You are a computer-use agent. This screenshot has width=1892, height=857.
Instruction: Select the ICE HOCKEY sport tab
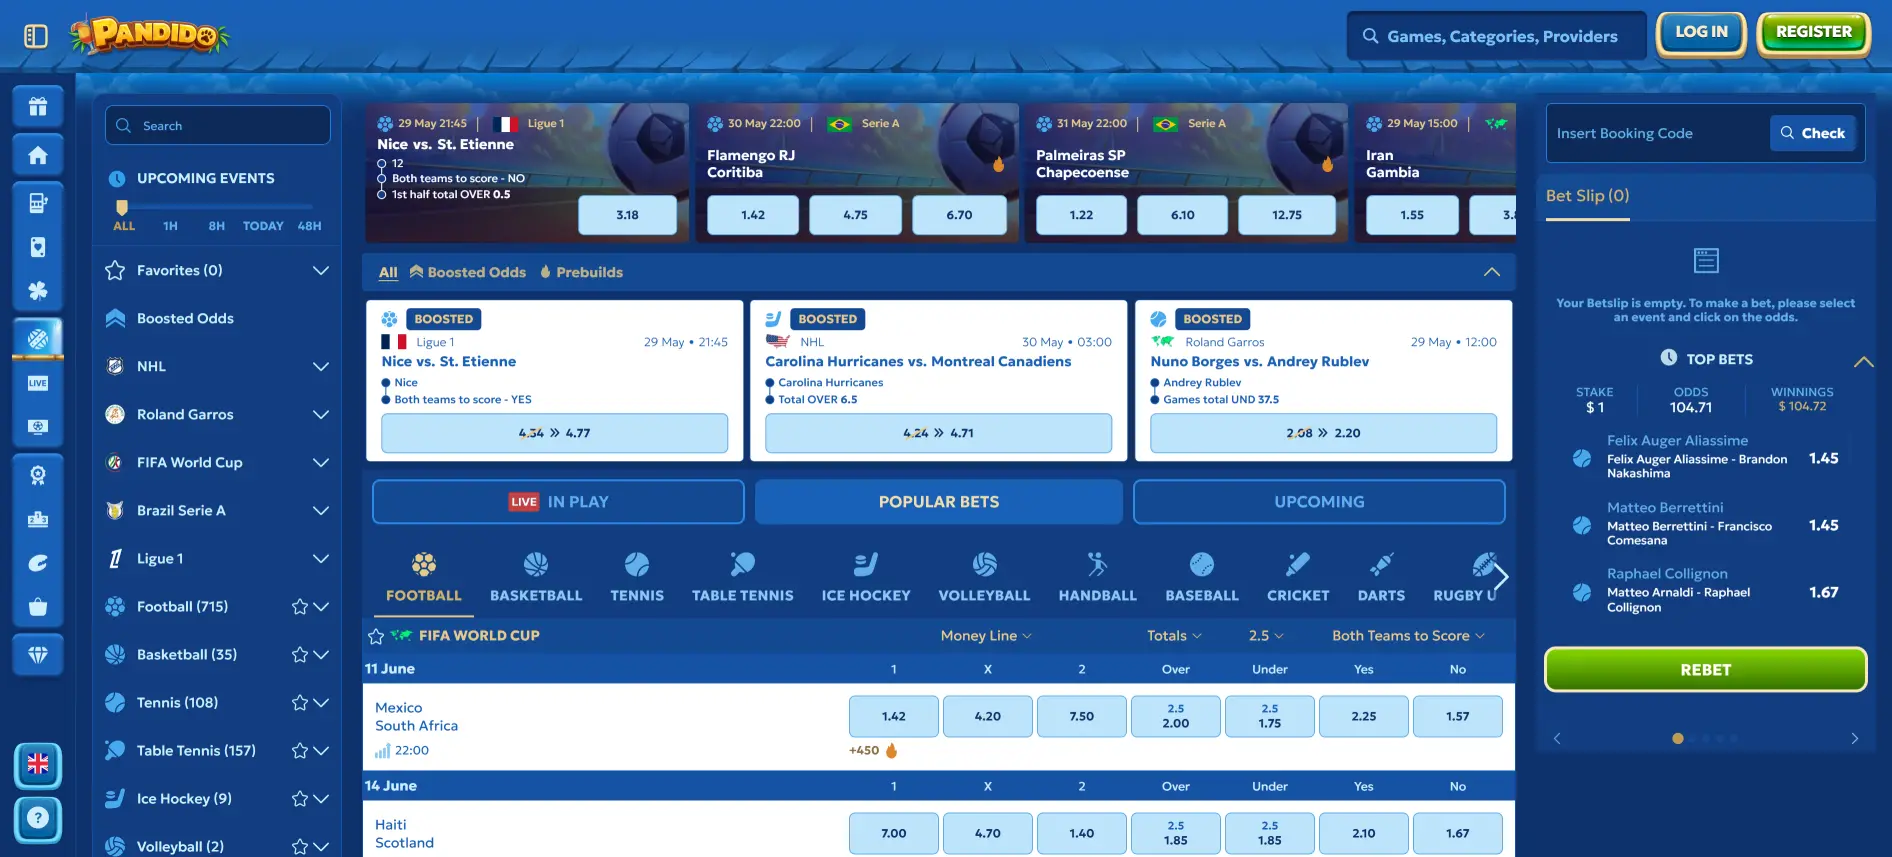866,578
